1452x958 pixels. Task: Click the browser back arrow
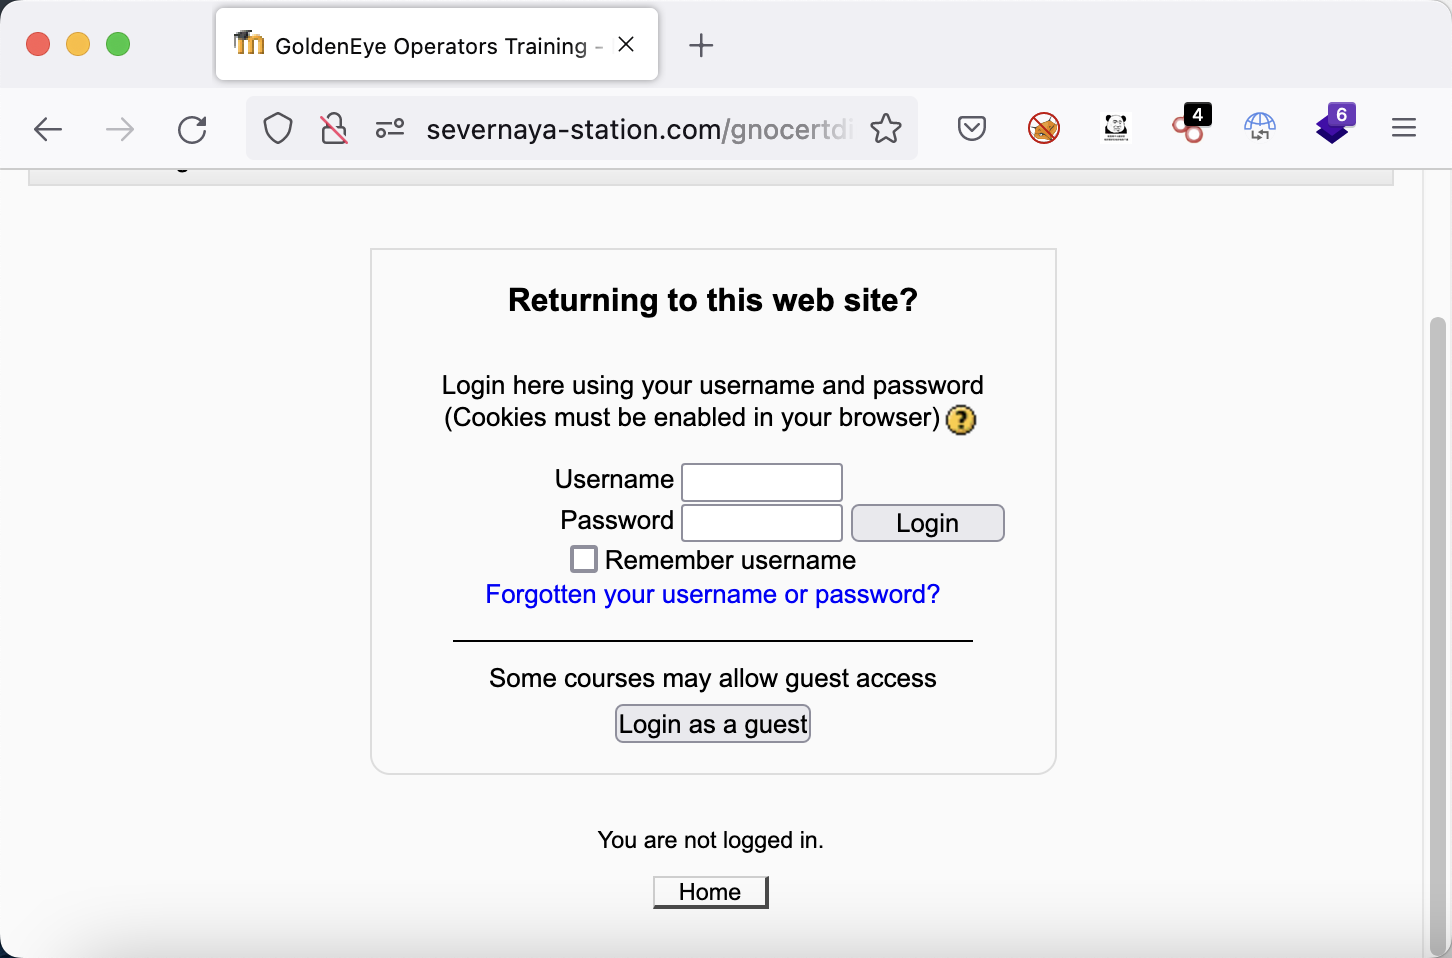coord(48,129)
